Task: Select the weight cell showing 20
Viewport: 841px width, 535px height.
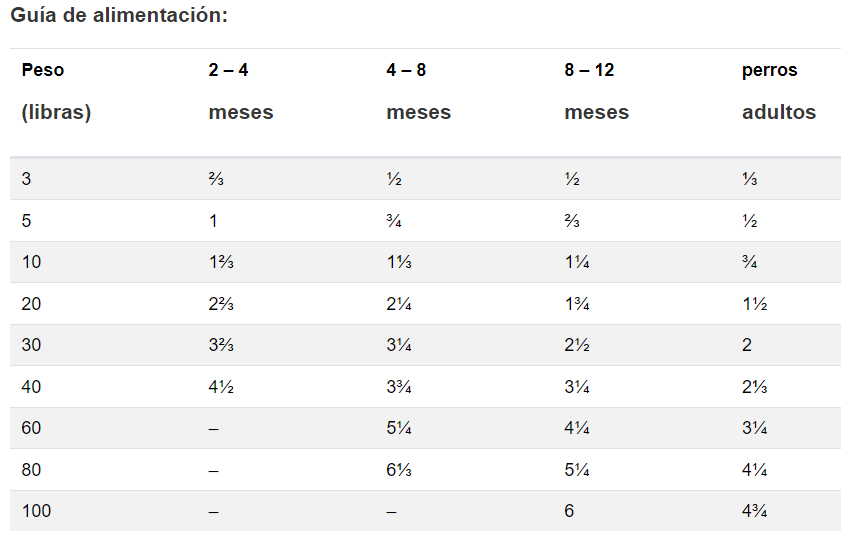Action: 31,304
